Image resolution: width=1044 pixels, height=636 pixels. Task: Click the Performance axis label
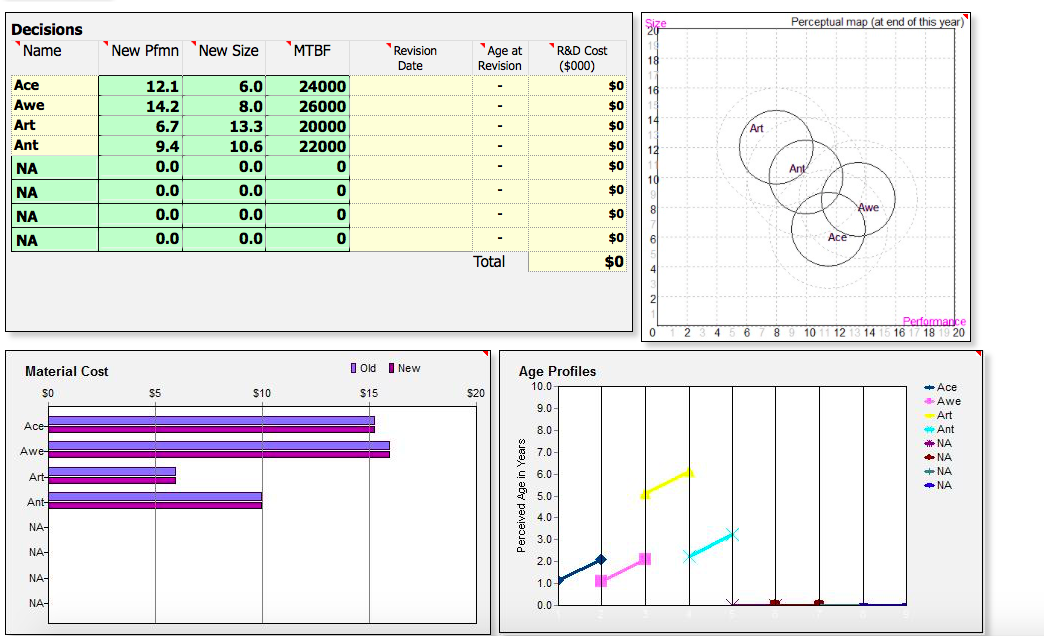[x=933, y=322]
